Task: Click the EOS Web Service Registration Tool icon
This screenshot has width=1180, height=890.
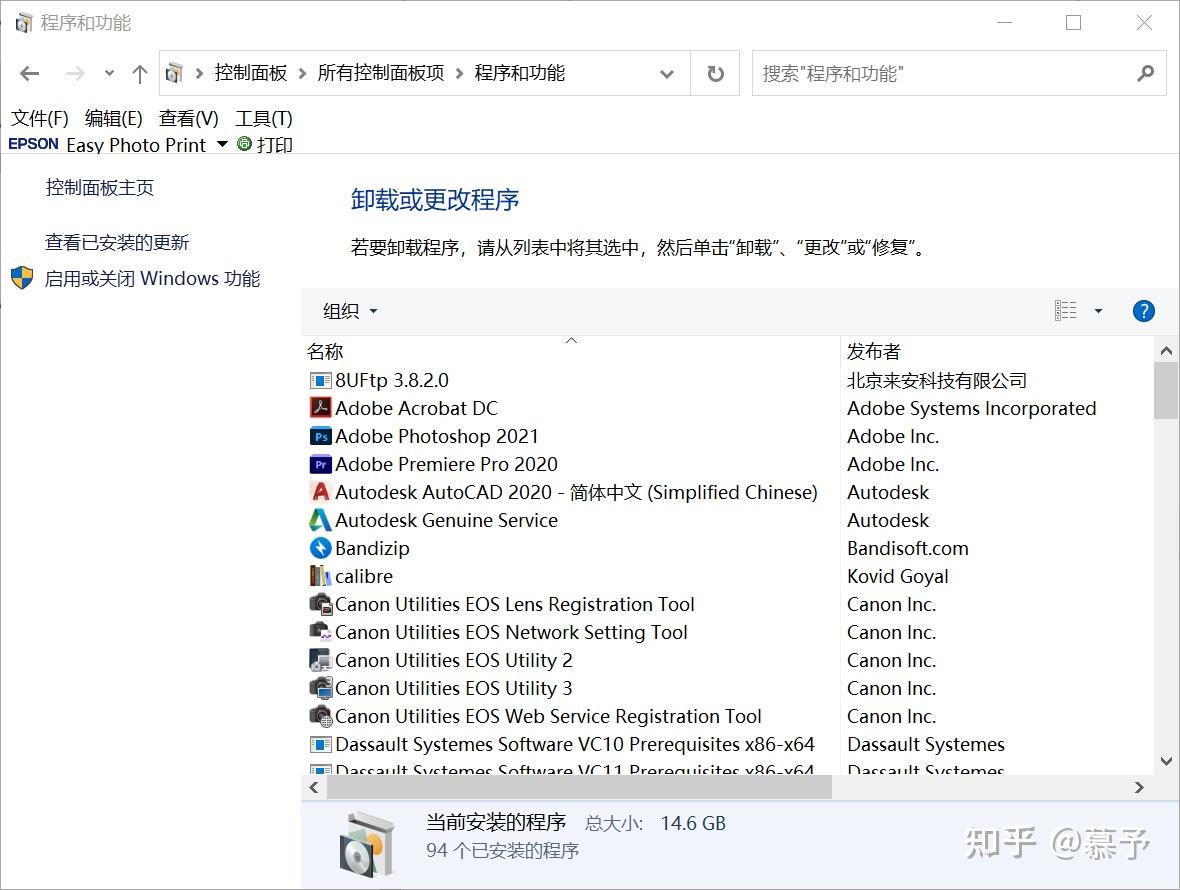Action: (321, 716)
